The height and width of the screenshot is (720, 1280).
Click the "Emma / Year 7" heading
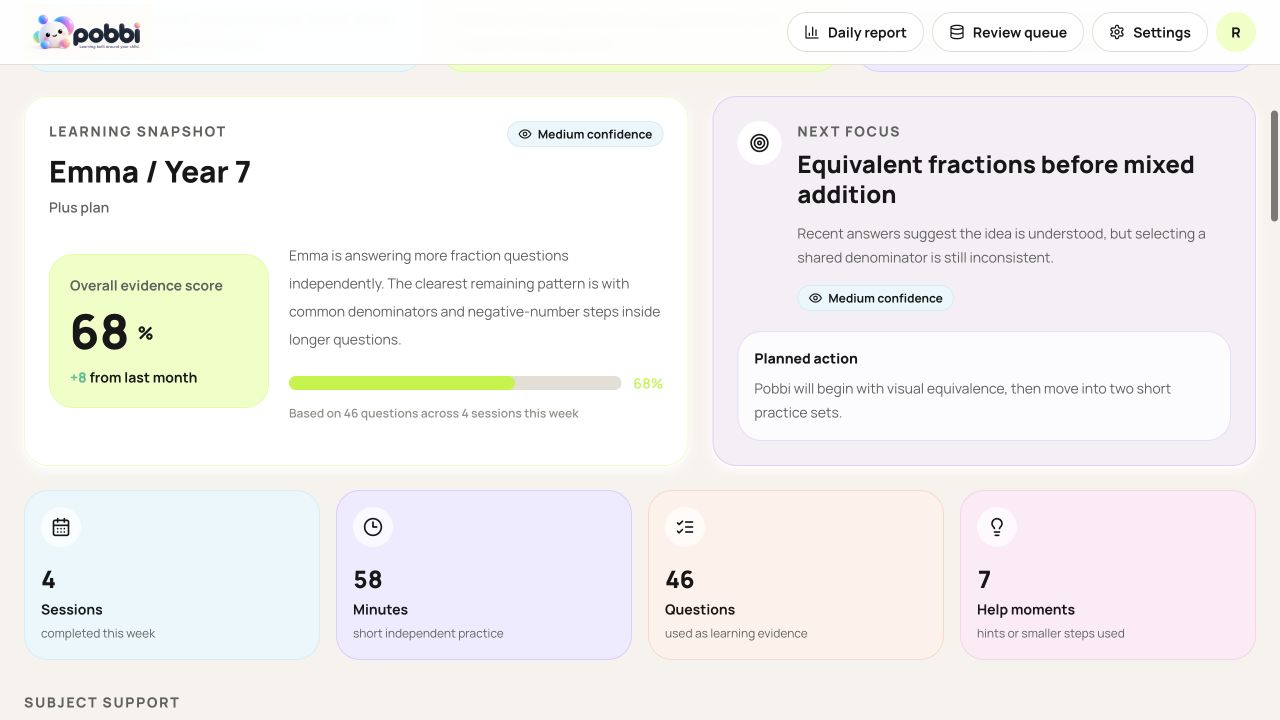(x=150, y=172)
